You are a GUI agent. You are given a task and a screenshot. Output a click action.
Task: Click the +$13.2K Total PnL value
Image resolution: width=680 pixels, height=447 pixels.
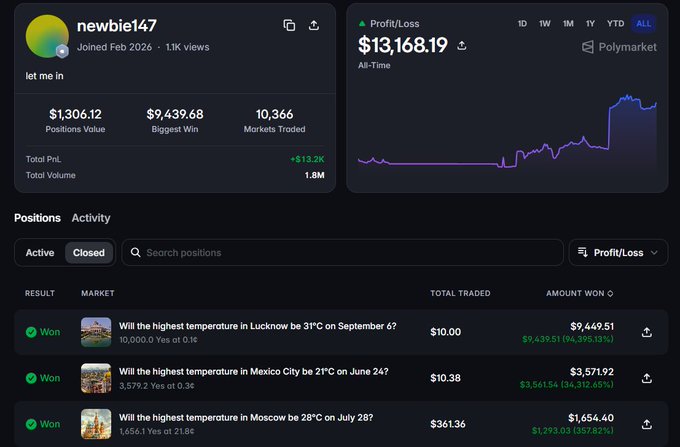(x=307, y=159)
